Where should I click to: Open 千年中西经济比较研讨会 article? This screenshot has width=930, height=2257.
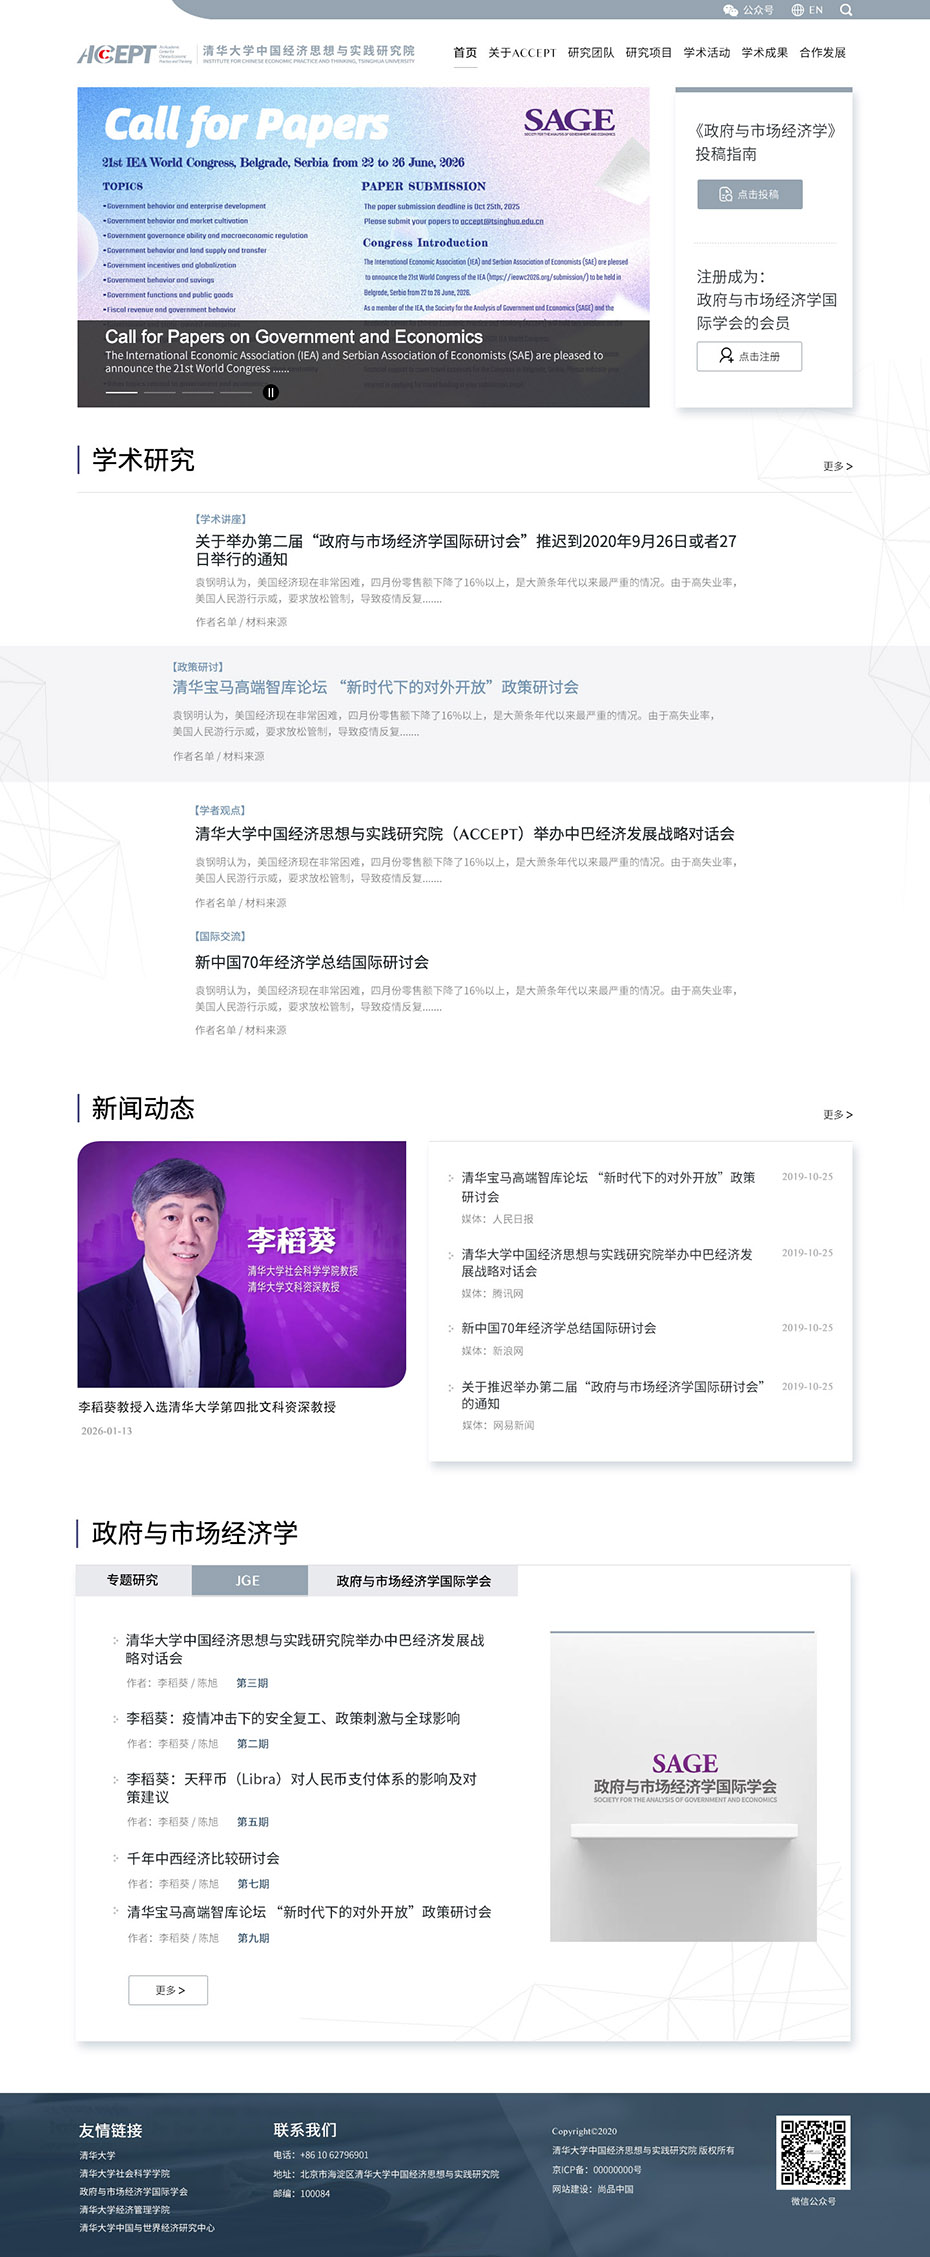203,1858
